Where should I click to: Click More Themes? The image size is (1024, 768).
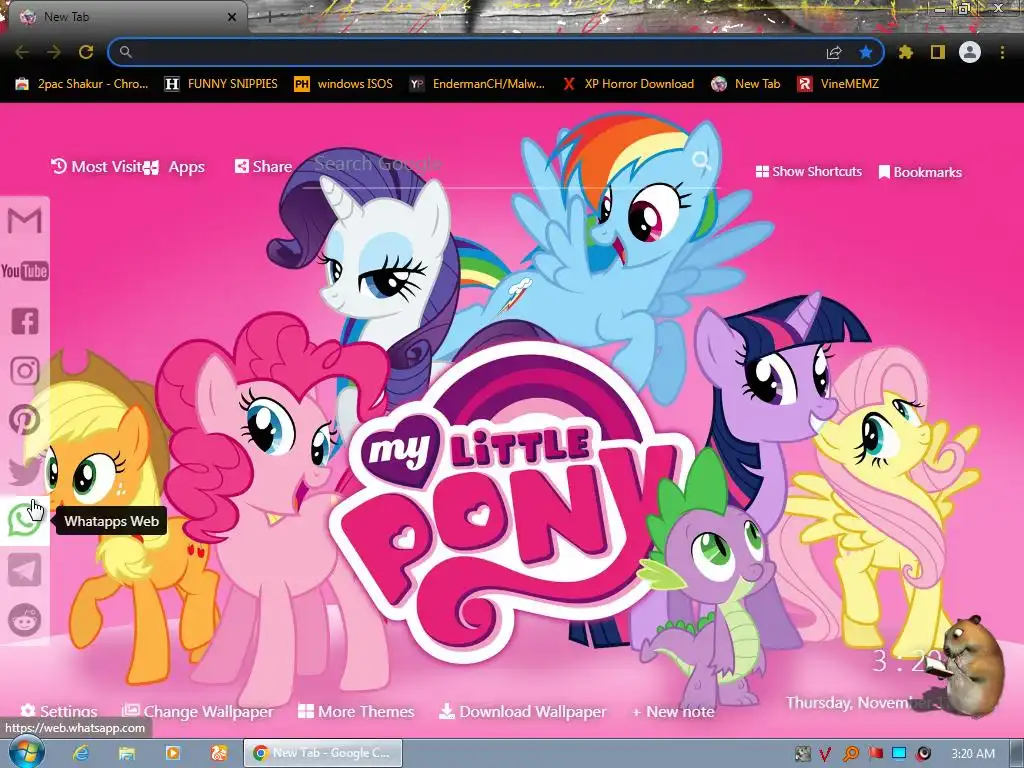tap(356, 711)
